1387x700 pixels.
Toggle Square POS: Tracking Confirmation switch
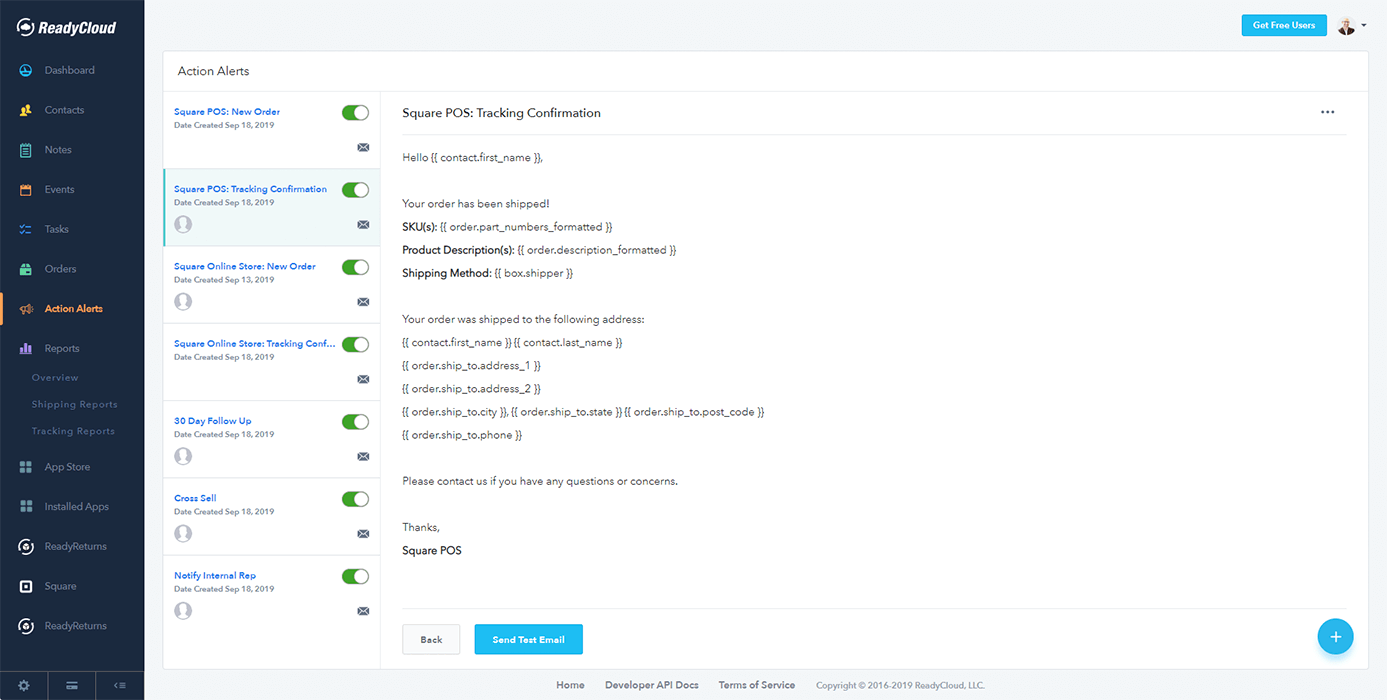click(355, 190)
